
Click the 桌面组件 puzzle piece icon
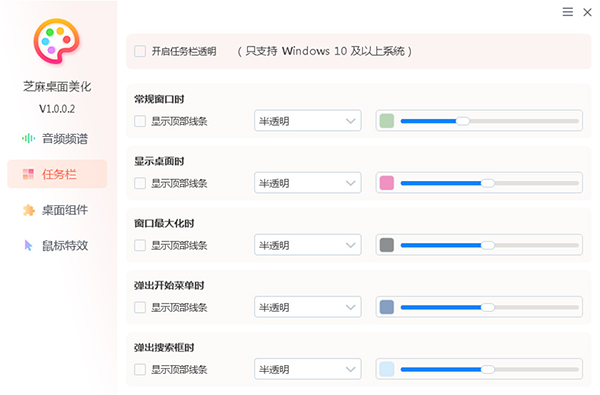29,210
